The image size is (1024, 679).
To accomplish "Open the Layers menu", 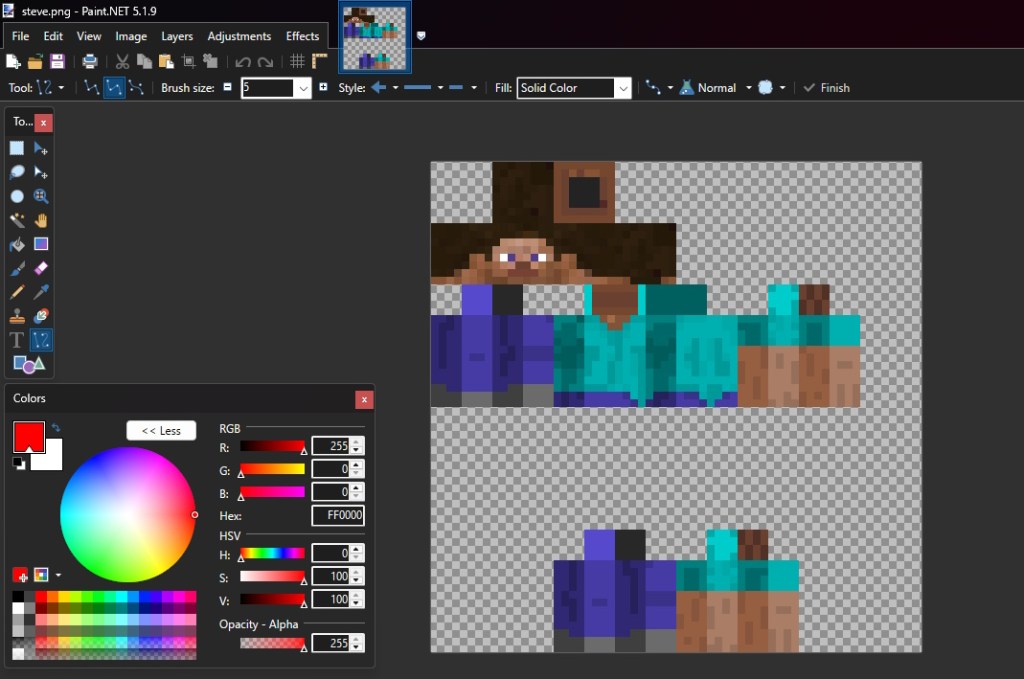I will click(177, 36).
